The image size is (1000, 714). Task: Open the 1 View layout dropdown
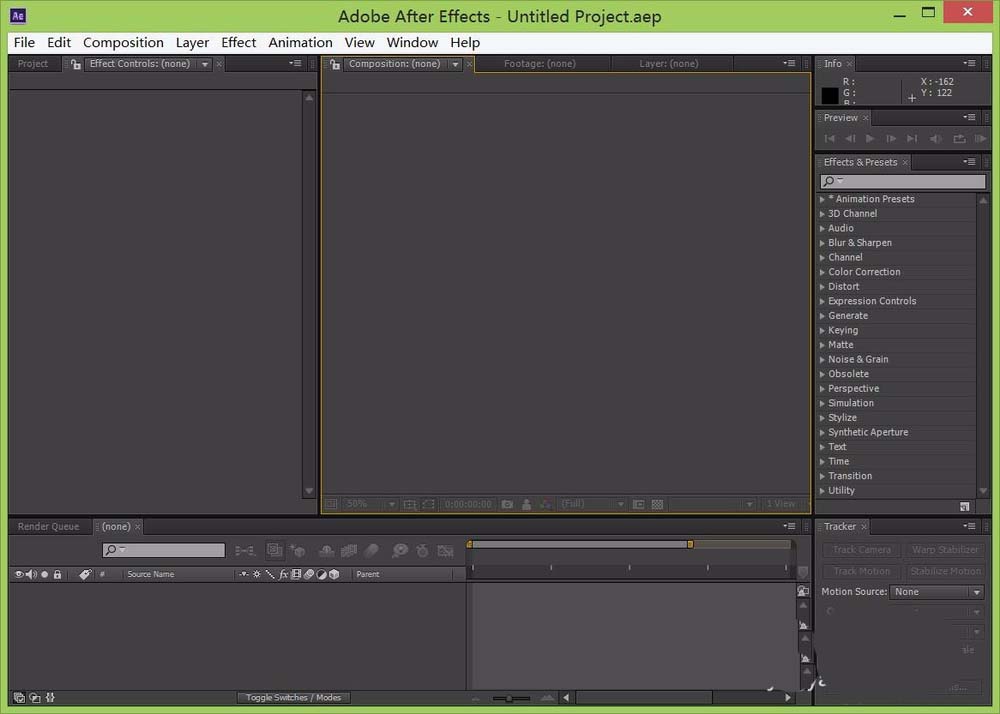(x=786, y=504)
